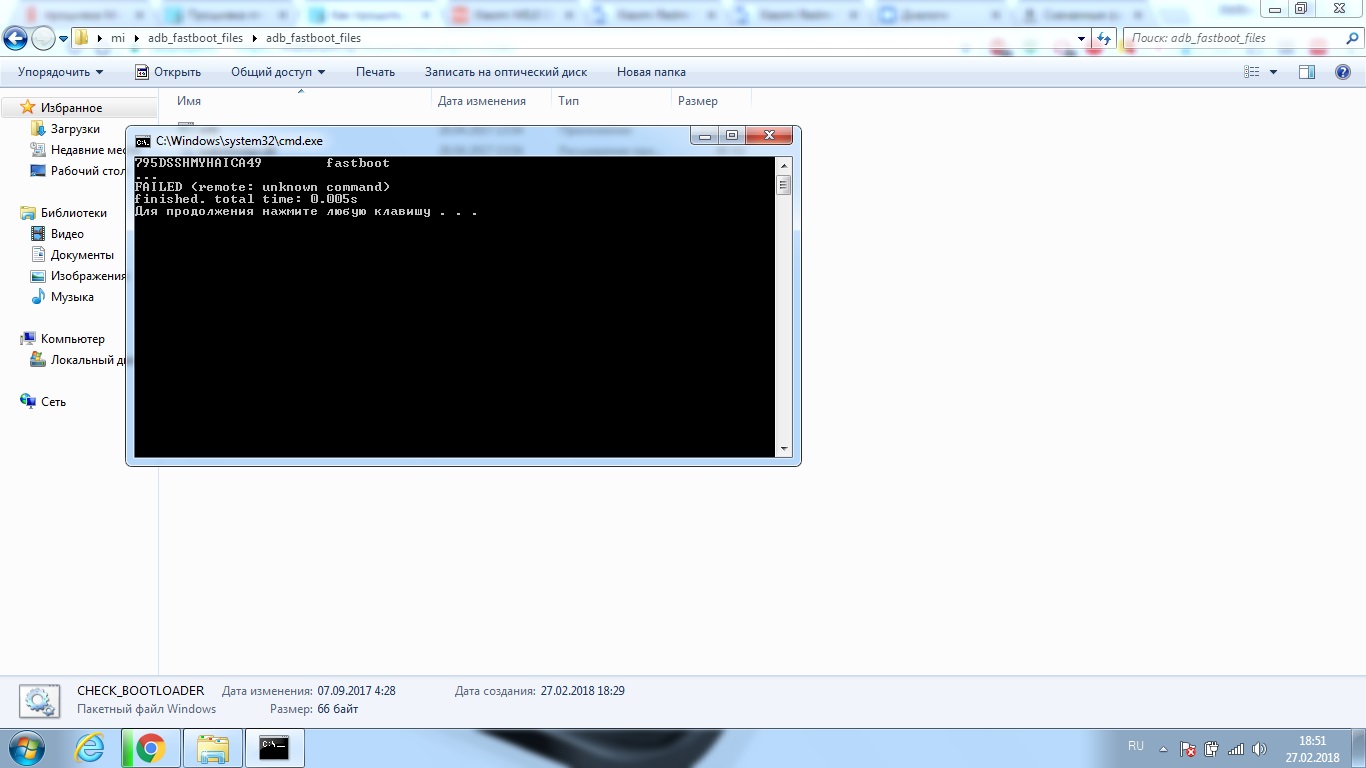Open Документы library in sidebar

click(x=82, y=255)
